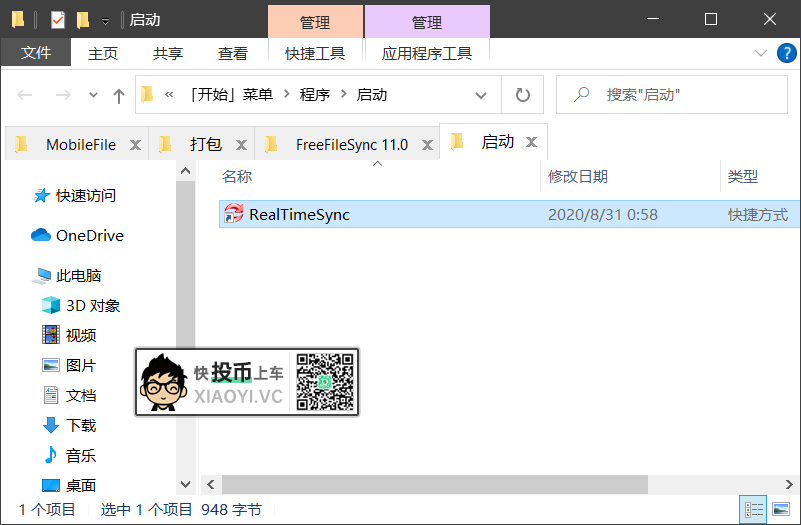Close the FreeFileSync 11.0 tab
Viewport: 801px width, 525px height.
pos(427,145)
